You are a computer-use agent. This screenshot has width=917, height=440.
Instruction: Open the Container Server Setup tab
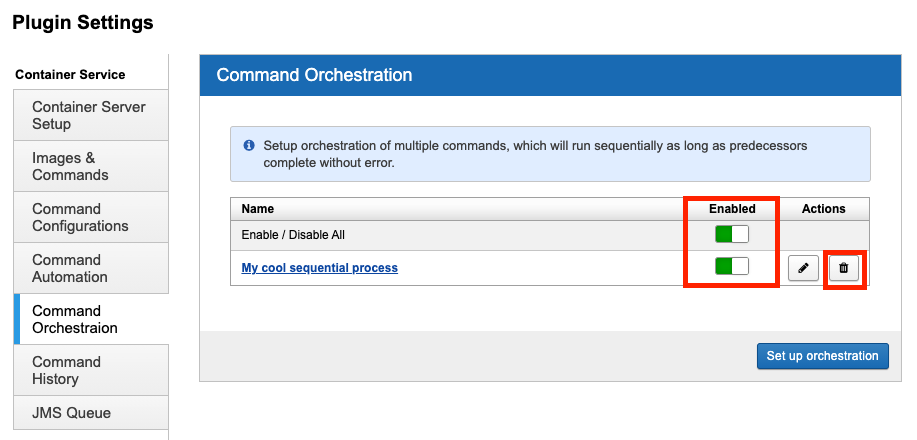pyautogui.click(x=89, y=115)
